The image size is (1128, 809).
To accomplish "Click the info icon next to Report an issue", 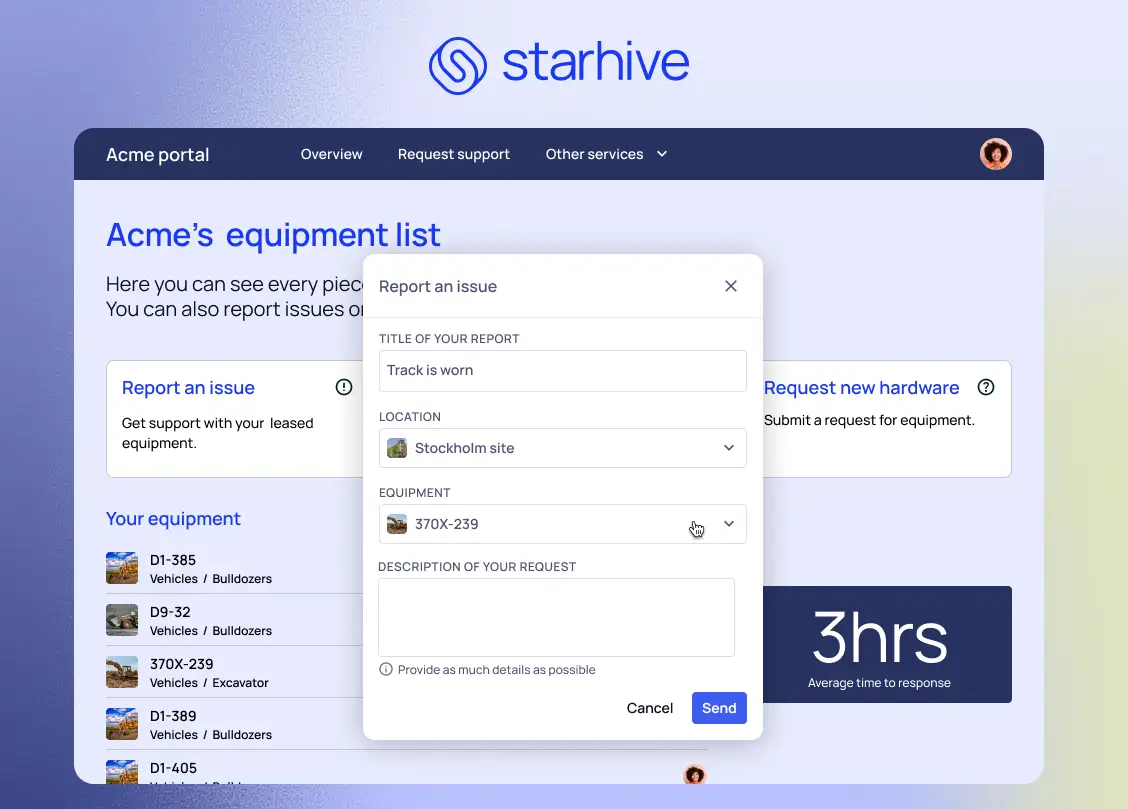I will 343,387.
